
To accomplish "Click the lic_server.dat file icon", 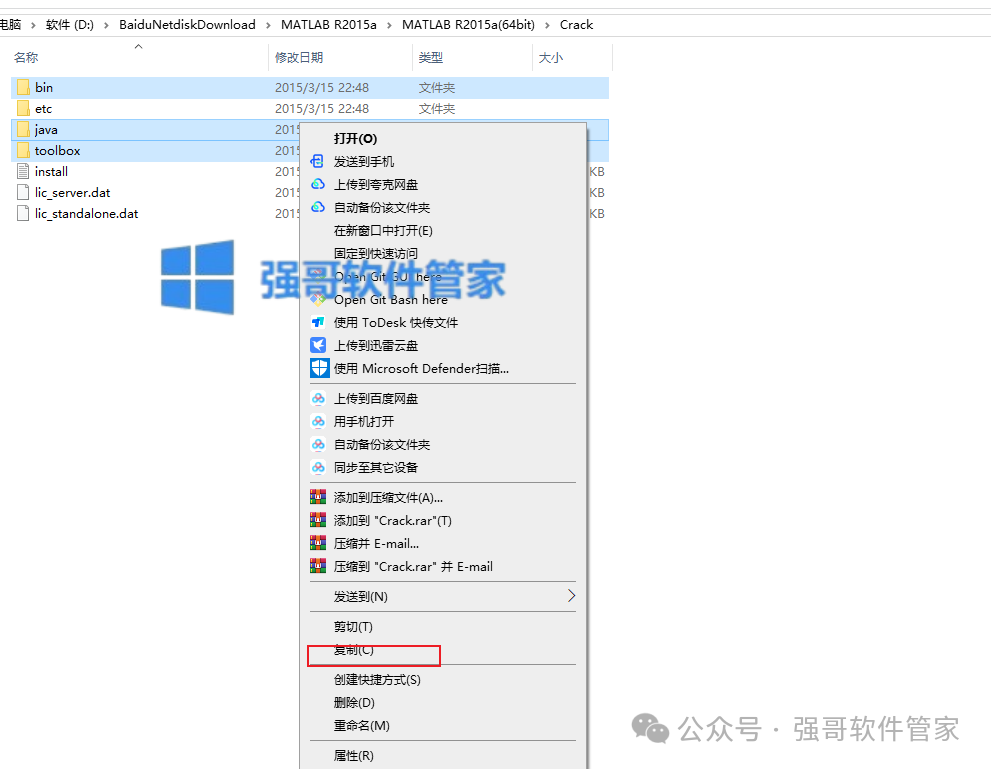I will coord(23,192).
